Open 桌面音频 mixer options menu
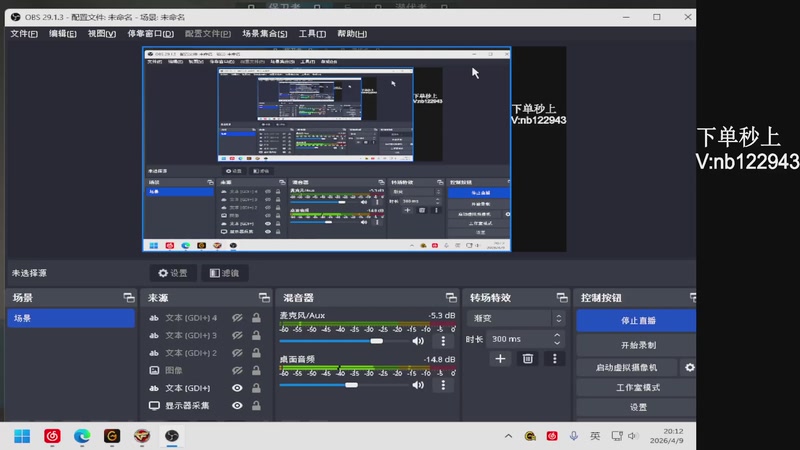This screenshot has height=450, width=800. pos(443,385)
